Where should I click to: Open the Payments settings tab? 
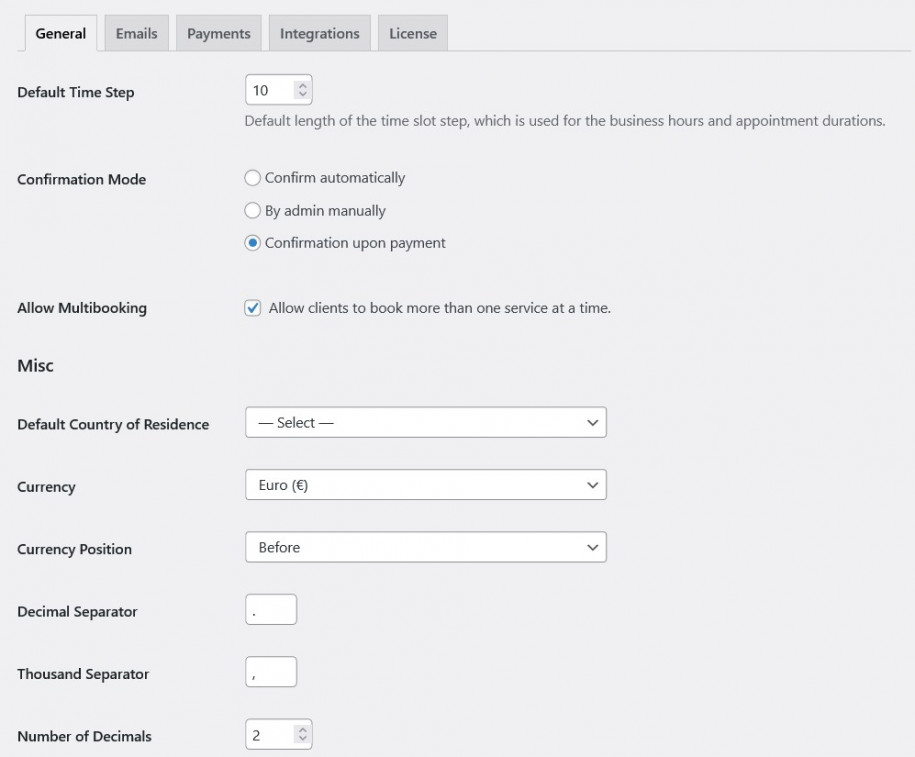click(218, 32)
